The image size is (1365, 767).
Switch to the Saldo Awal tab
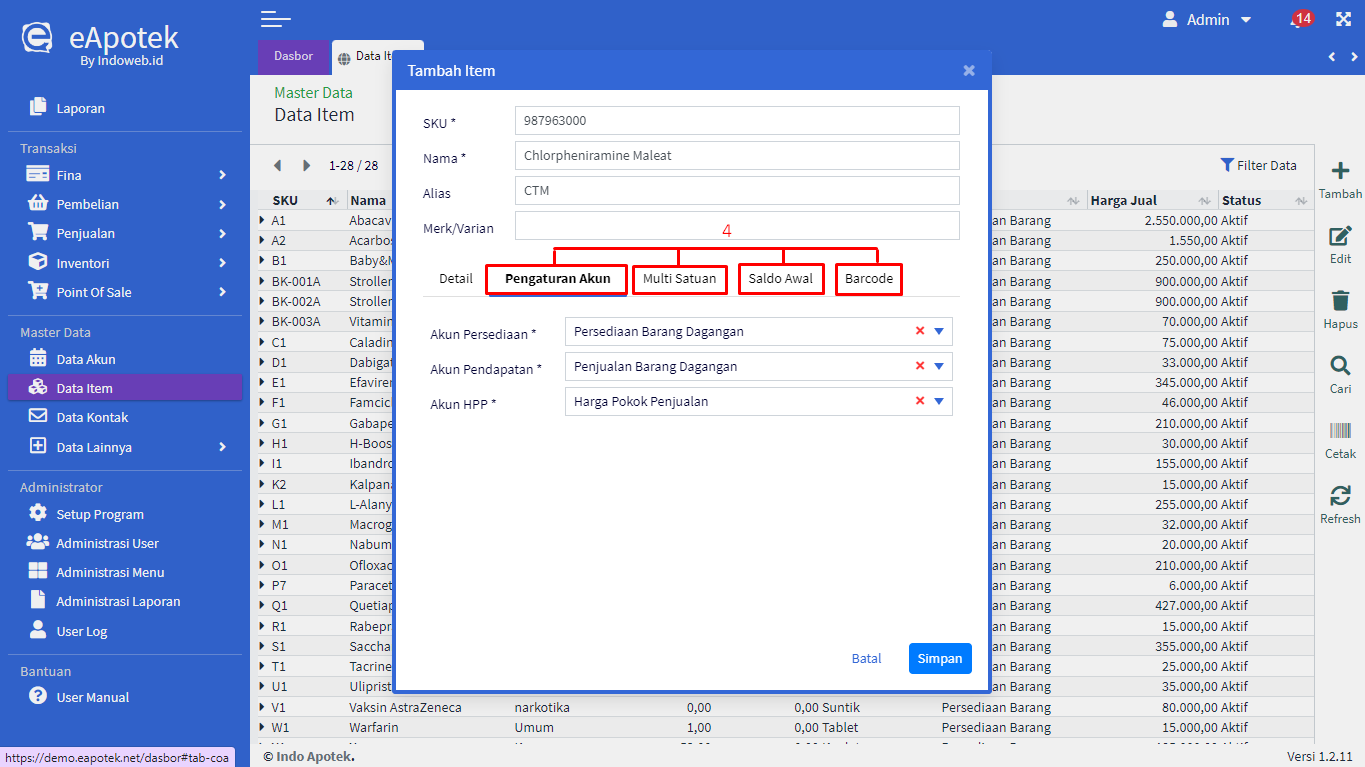tap(781, 279)
